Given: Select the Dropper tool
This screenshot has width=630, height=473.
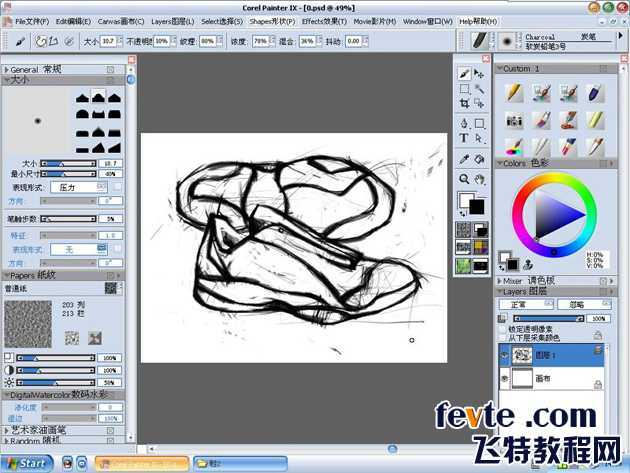Looking at the screenshot, I should 464,160.
